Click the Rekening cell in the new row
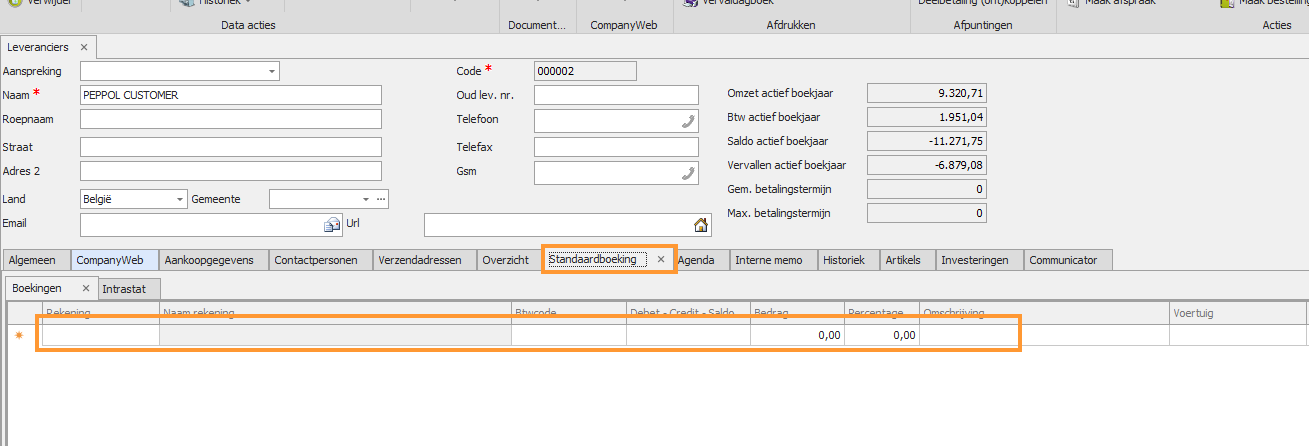 coord(100,336)
